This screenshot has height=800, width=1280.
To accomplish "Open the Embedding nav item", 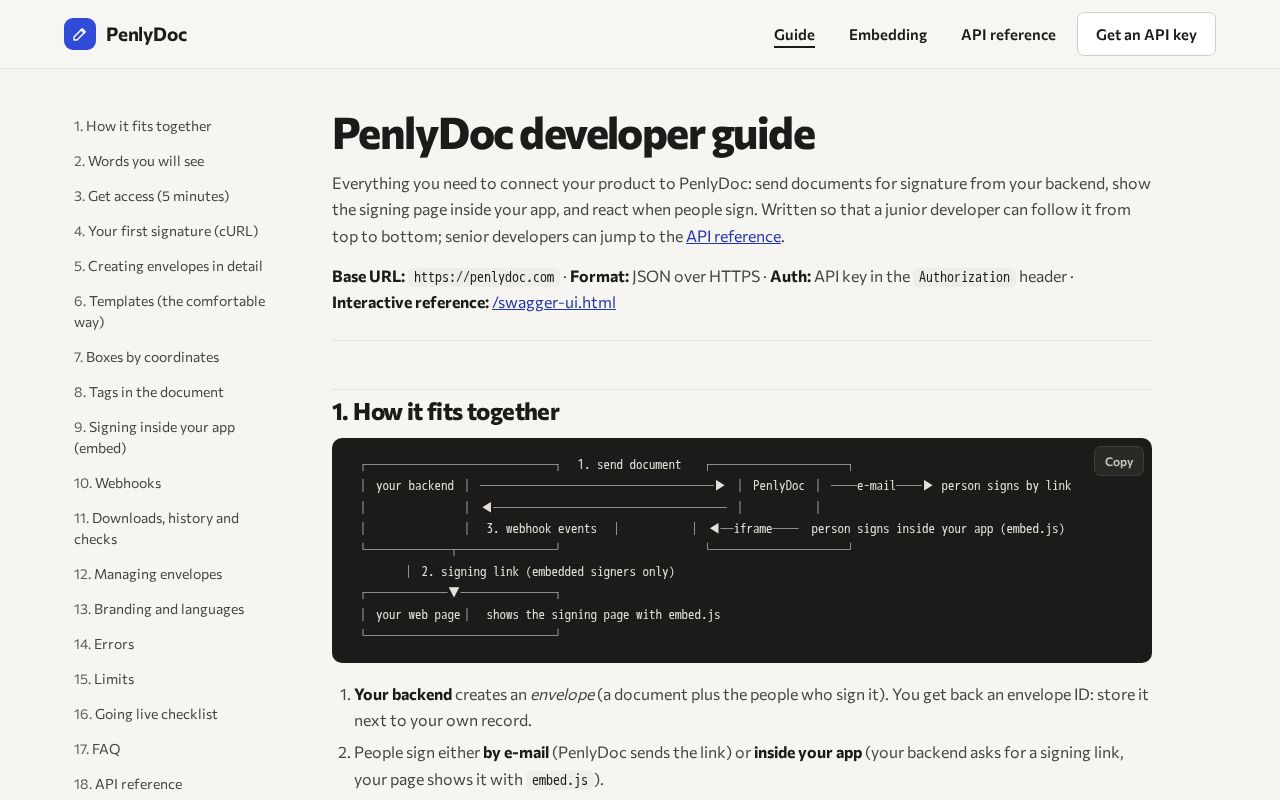I will 888,34.
